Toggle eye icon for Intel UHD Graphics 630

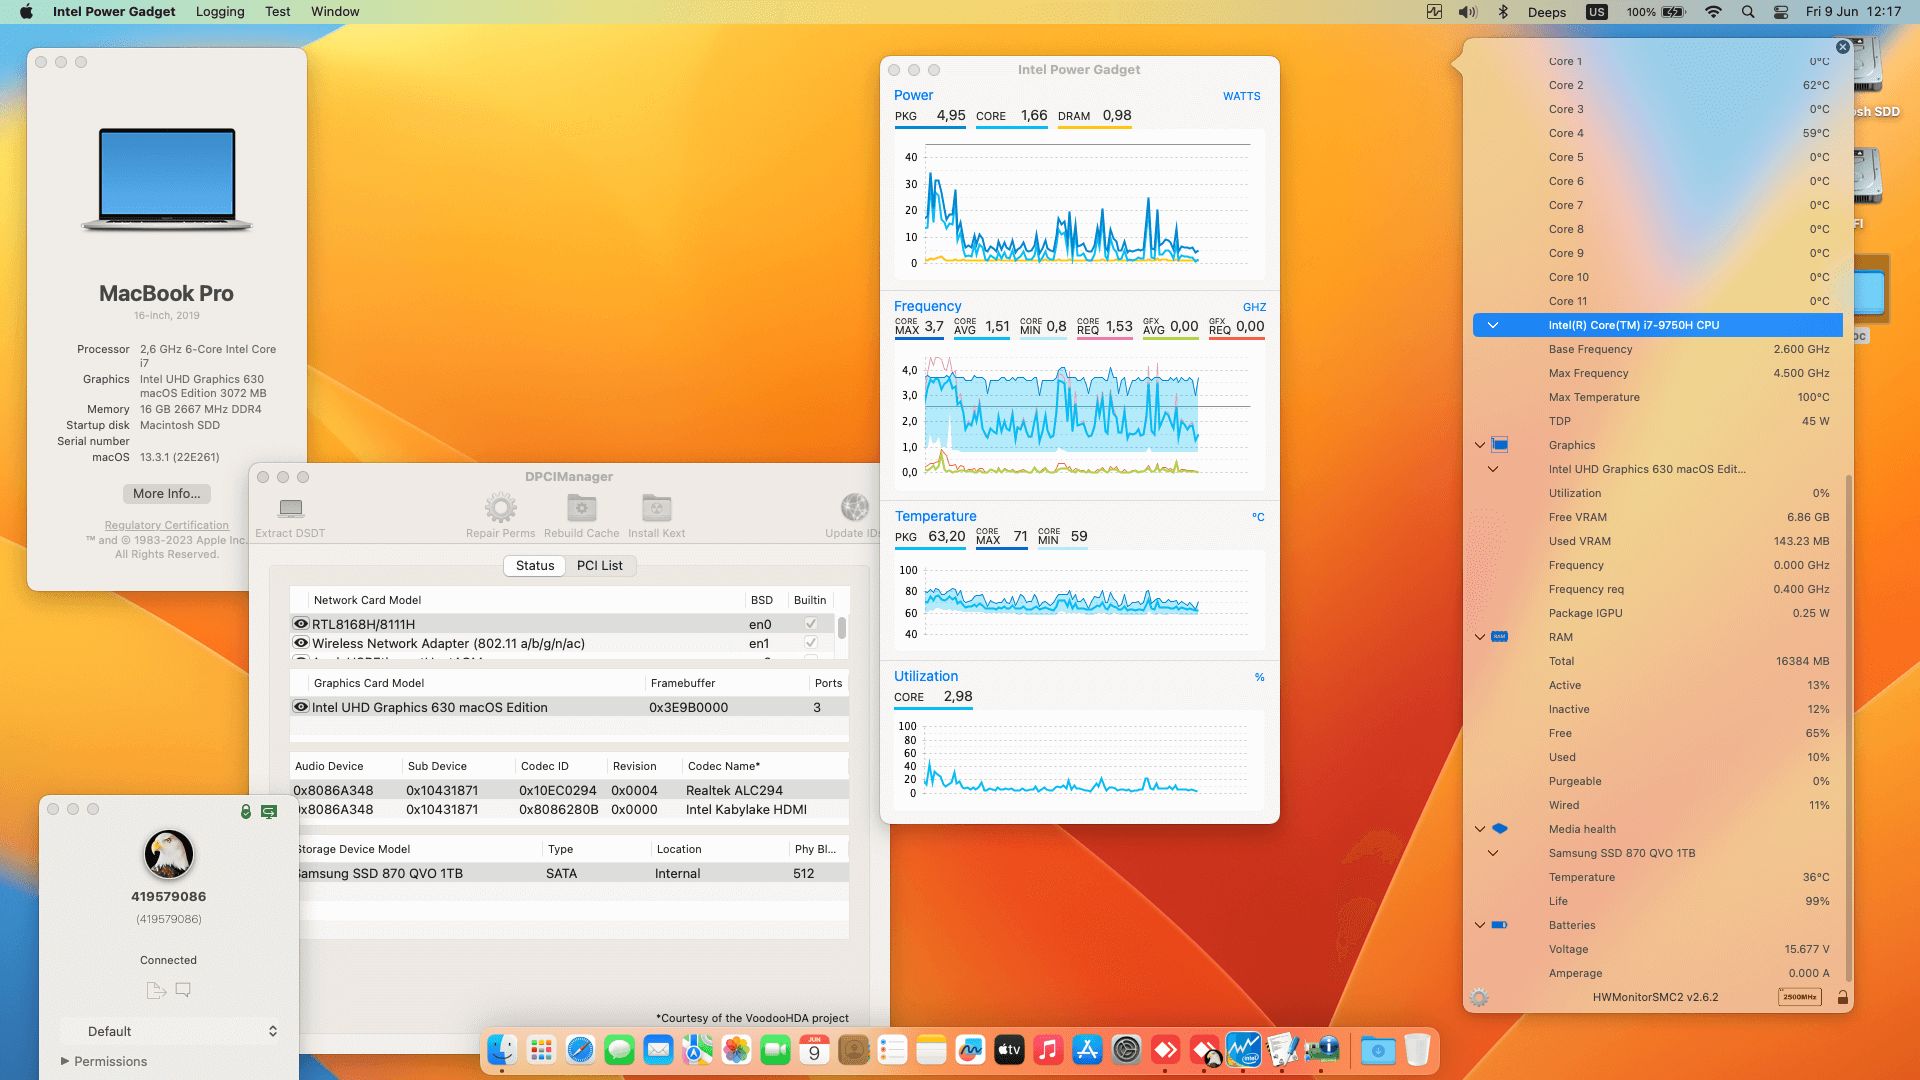[x=300, y=707]
